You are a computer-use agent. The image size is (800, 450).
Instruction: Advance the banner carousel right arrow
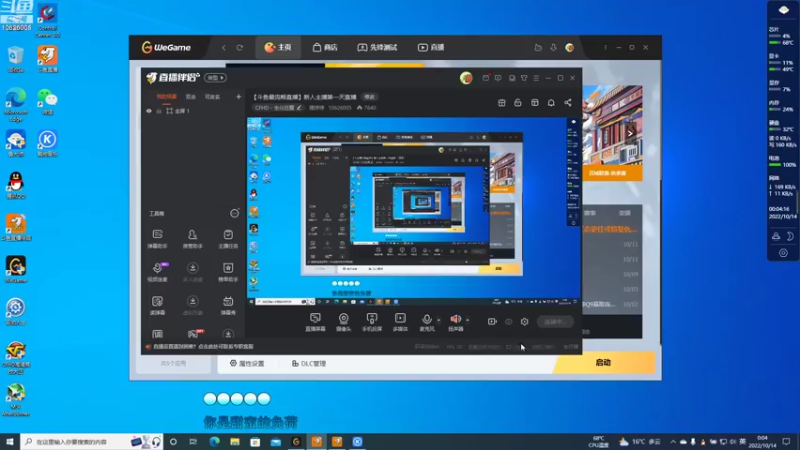(x=630, y=133)
